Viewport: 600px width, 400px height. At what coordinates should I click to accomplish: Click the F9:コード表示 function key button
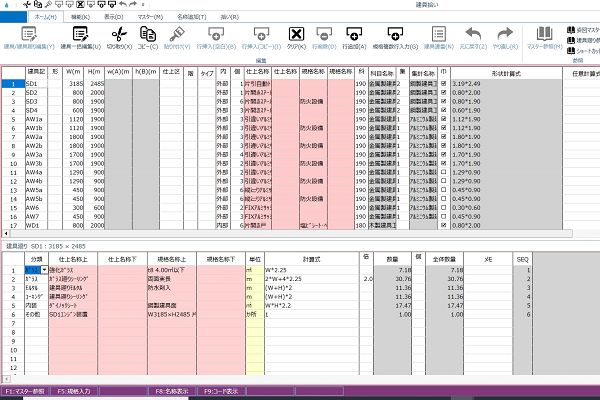coord(221,391)
